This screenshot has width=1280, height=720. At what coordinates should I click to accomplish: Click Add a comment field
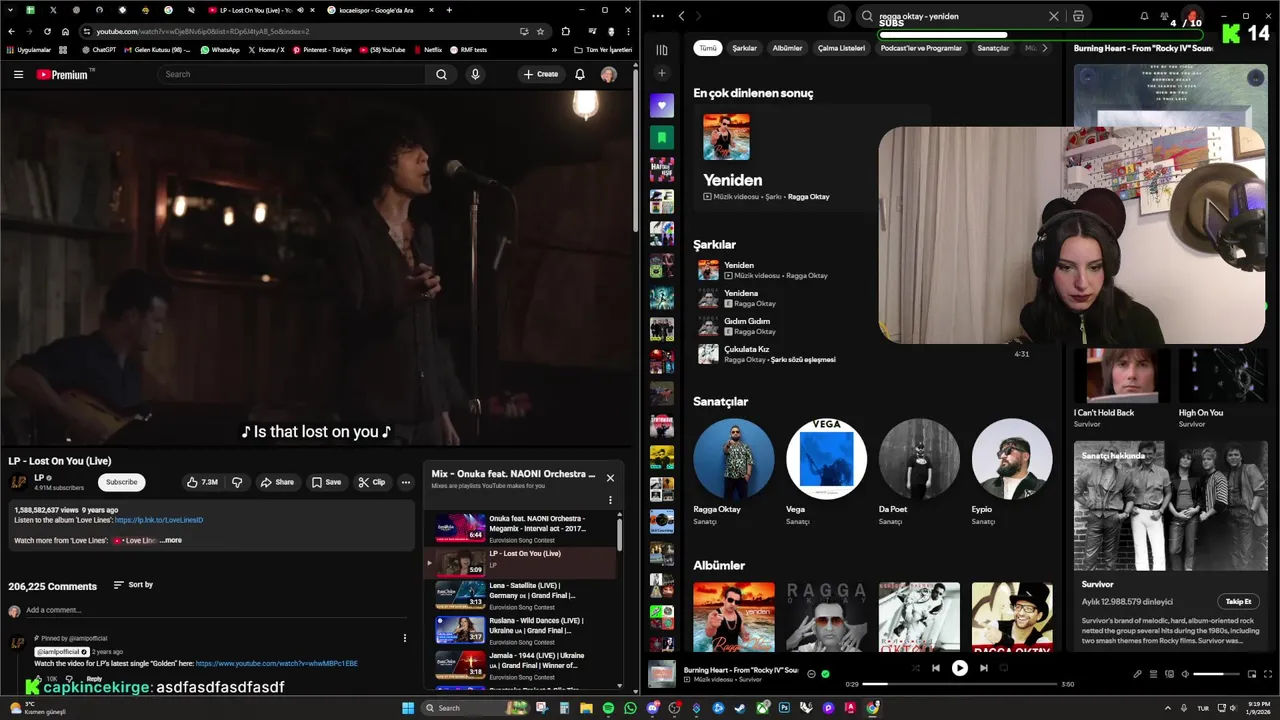pyautogui.click(x=215, y=610)
